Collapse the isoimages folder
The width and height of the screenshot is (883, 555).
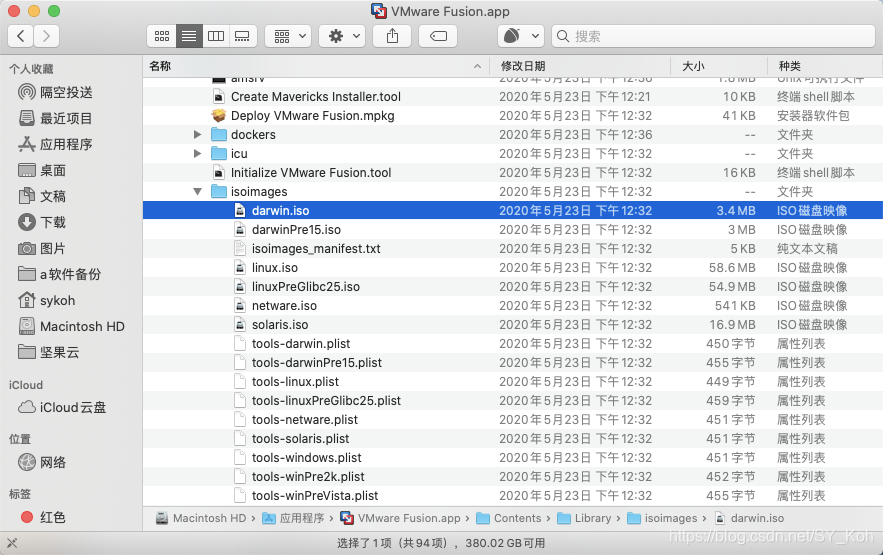tap(197, 191)
